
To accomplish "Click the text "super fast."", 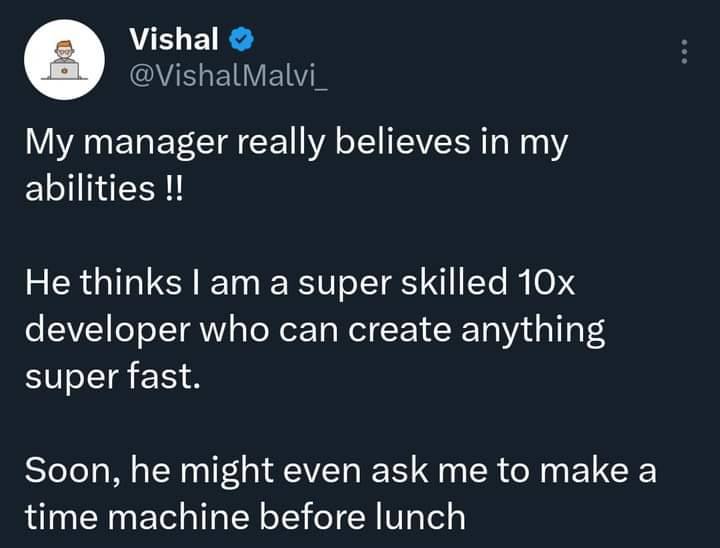I will click(113, 378).
